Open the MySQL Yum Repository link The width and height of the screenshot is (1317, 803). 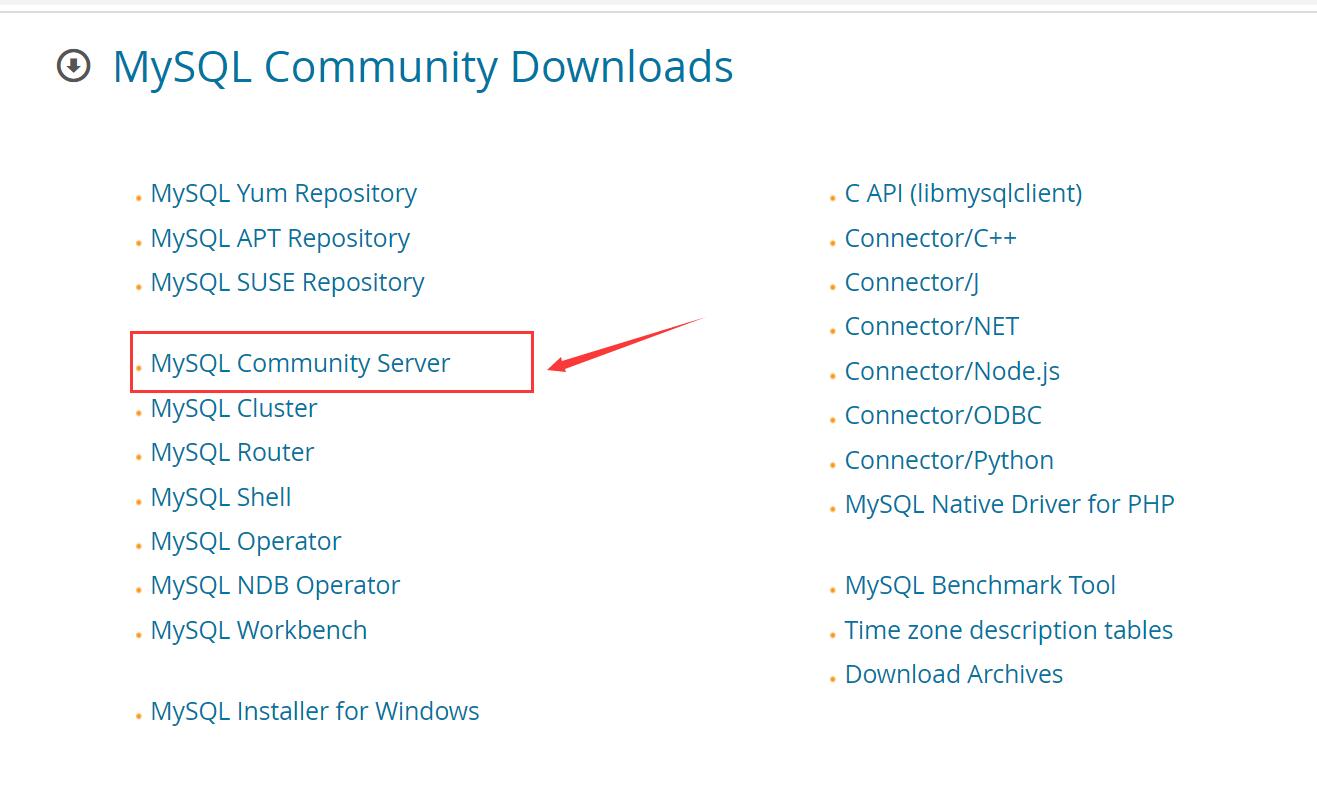click(284, 193)
